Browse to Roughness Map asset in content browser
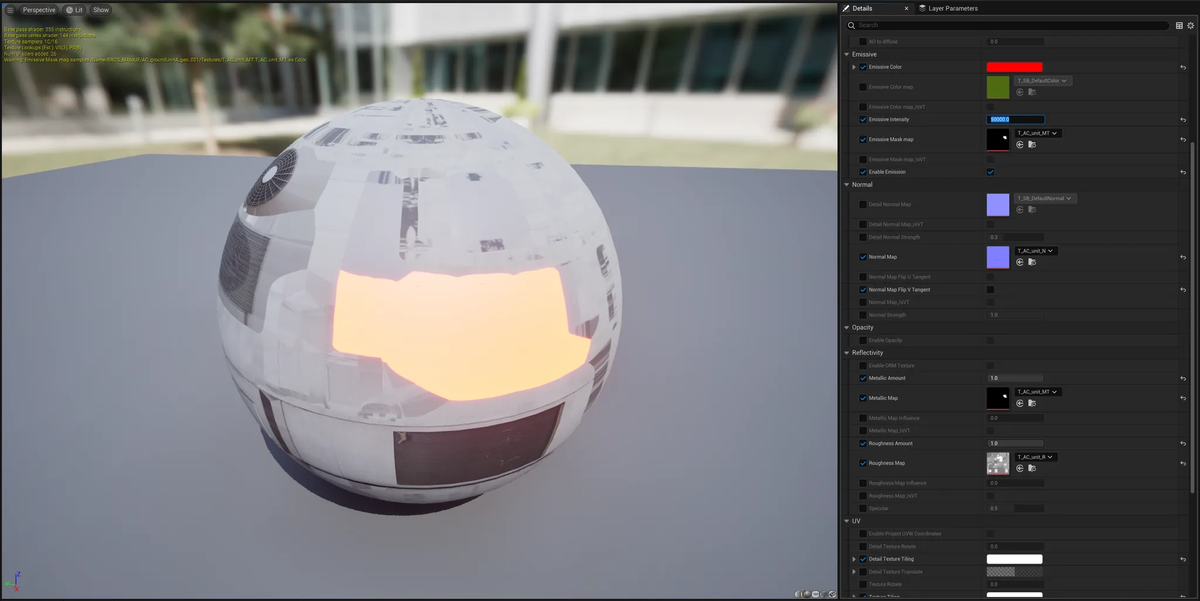 pyautogui.click(x=1031, y=468)
